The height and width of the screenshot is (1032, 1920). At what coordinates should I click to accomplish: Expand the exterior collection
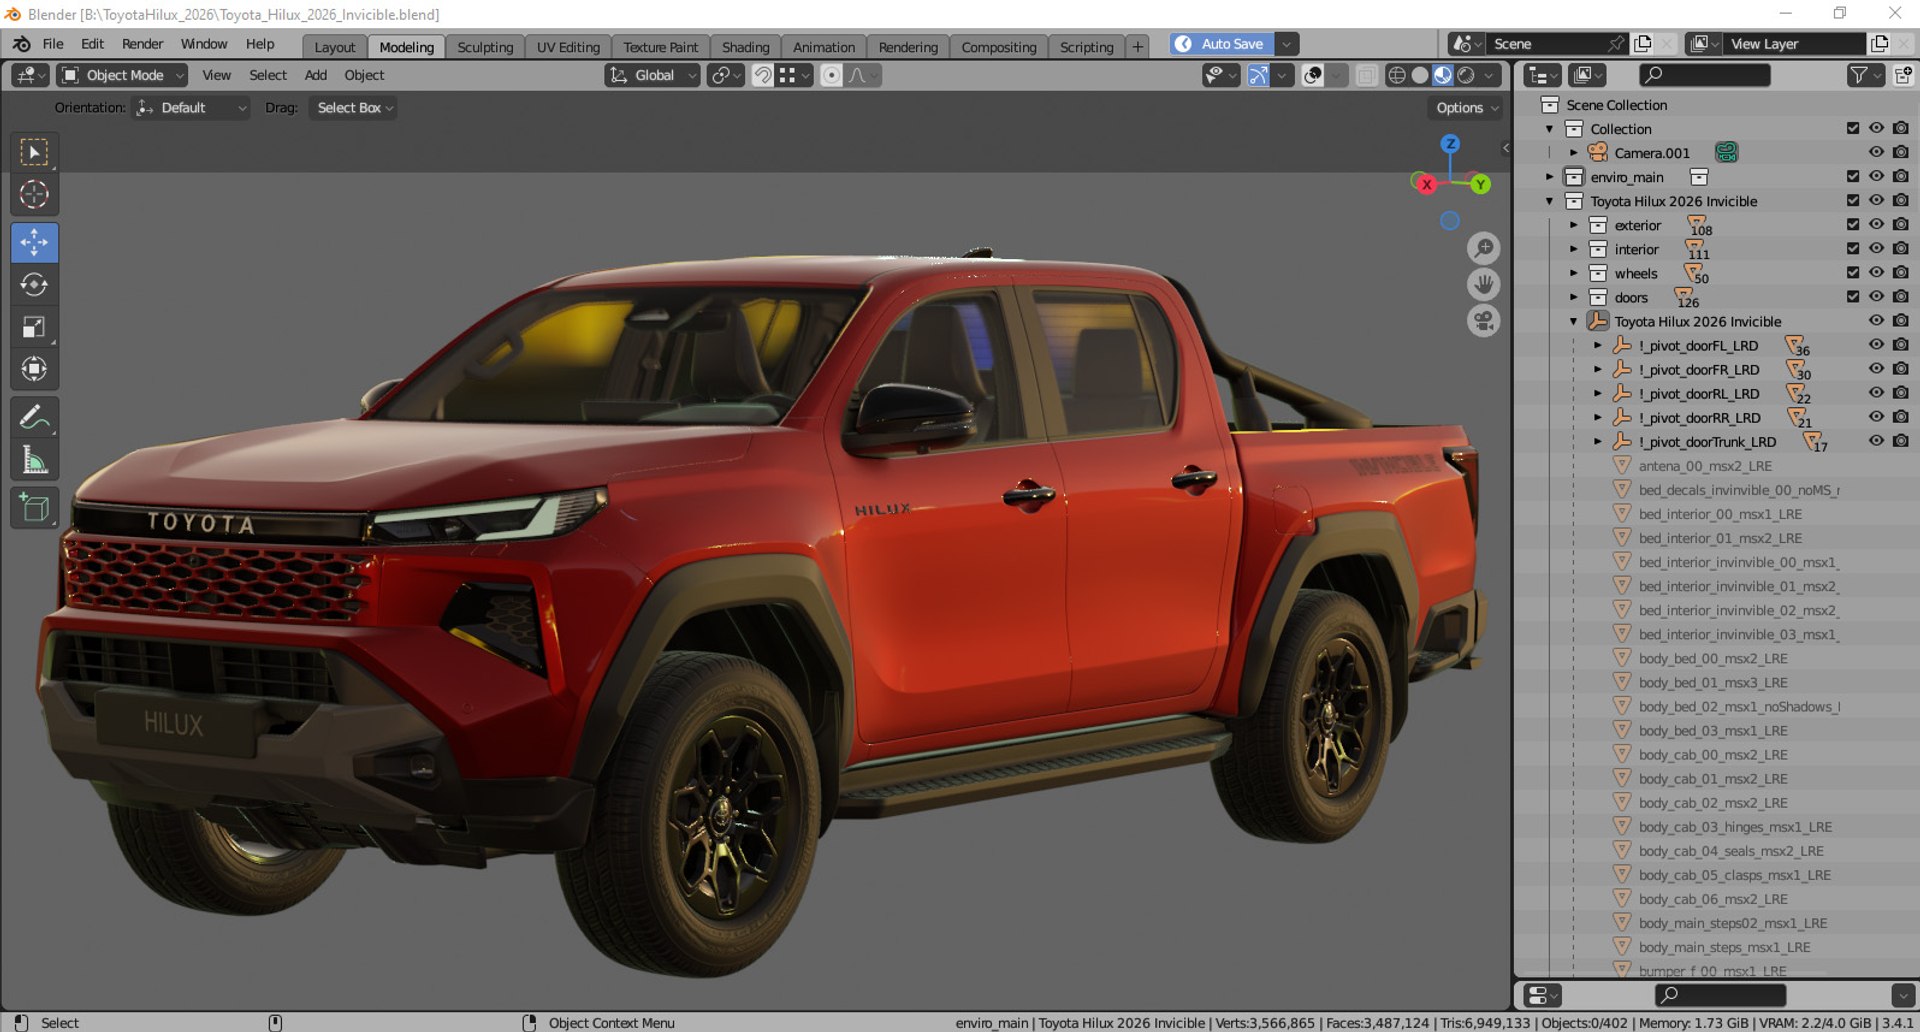coord(1574,225)
